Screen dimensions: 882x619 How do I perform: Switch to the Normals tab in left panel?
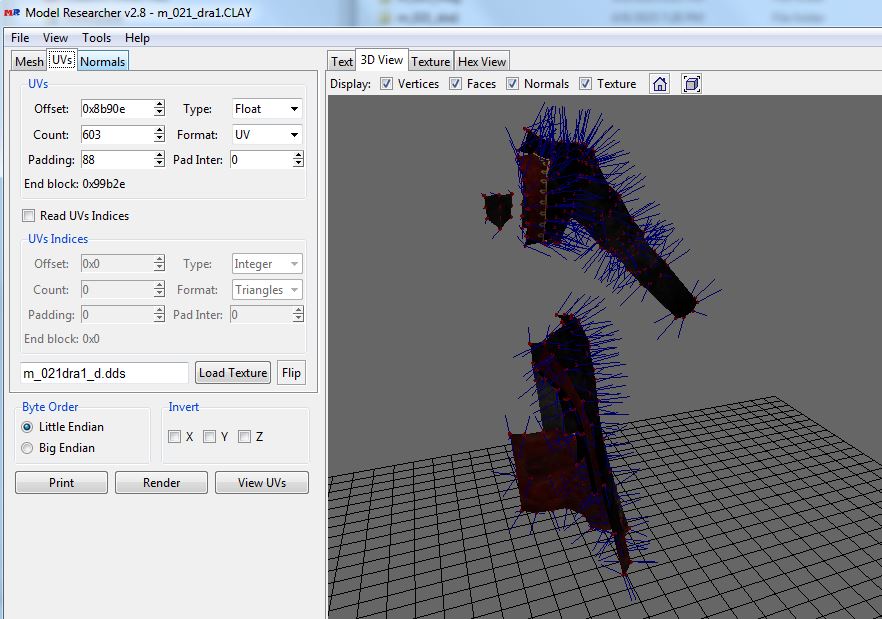(x=103, y=61)
